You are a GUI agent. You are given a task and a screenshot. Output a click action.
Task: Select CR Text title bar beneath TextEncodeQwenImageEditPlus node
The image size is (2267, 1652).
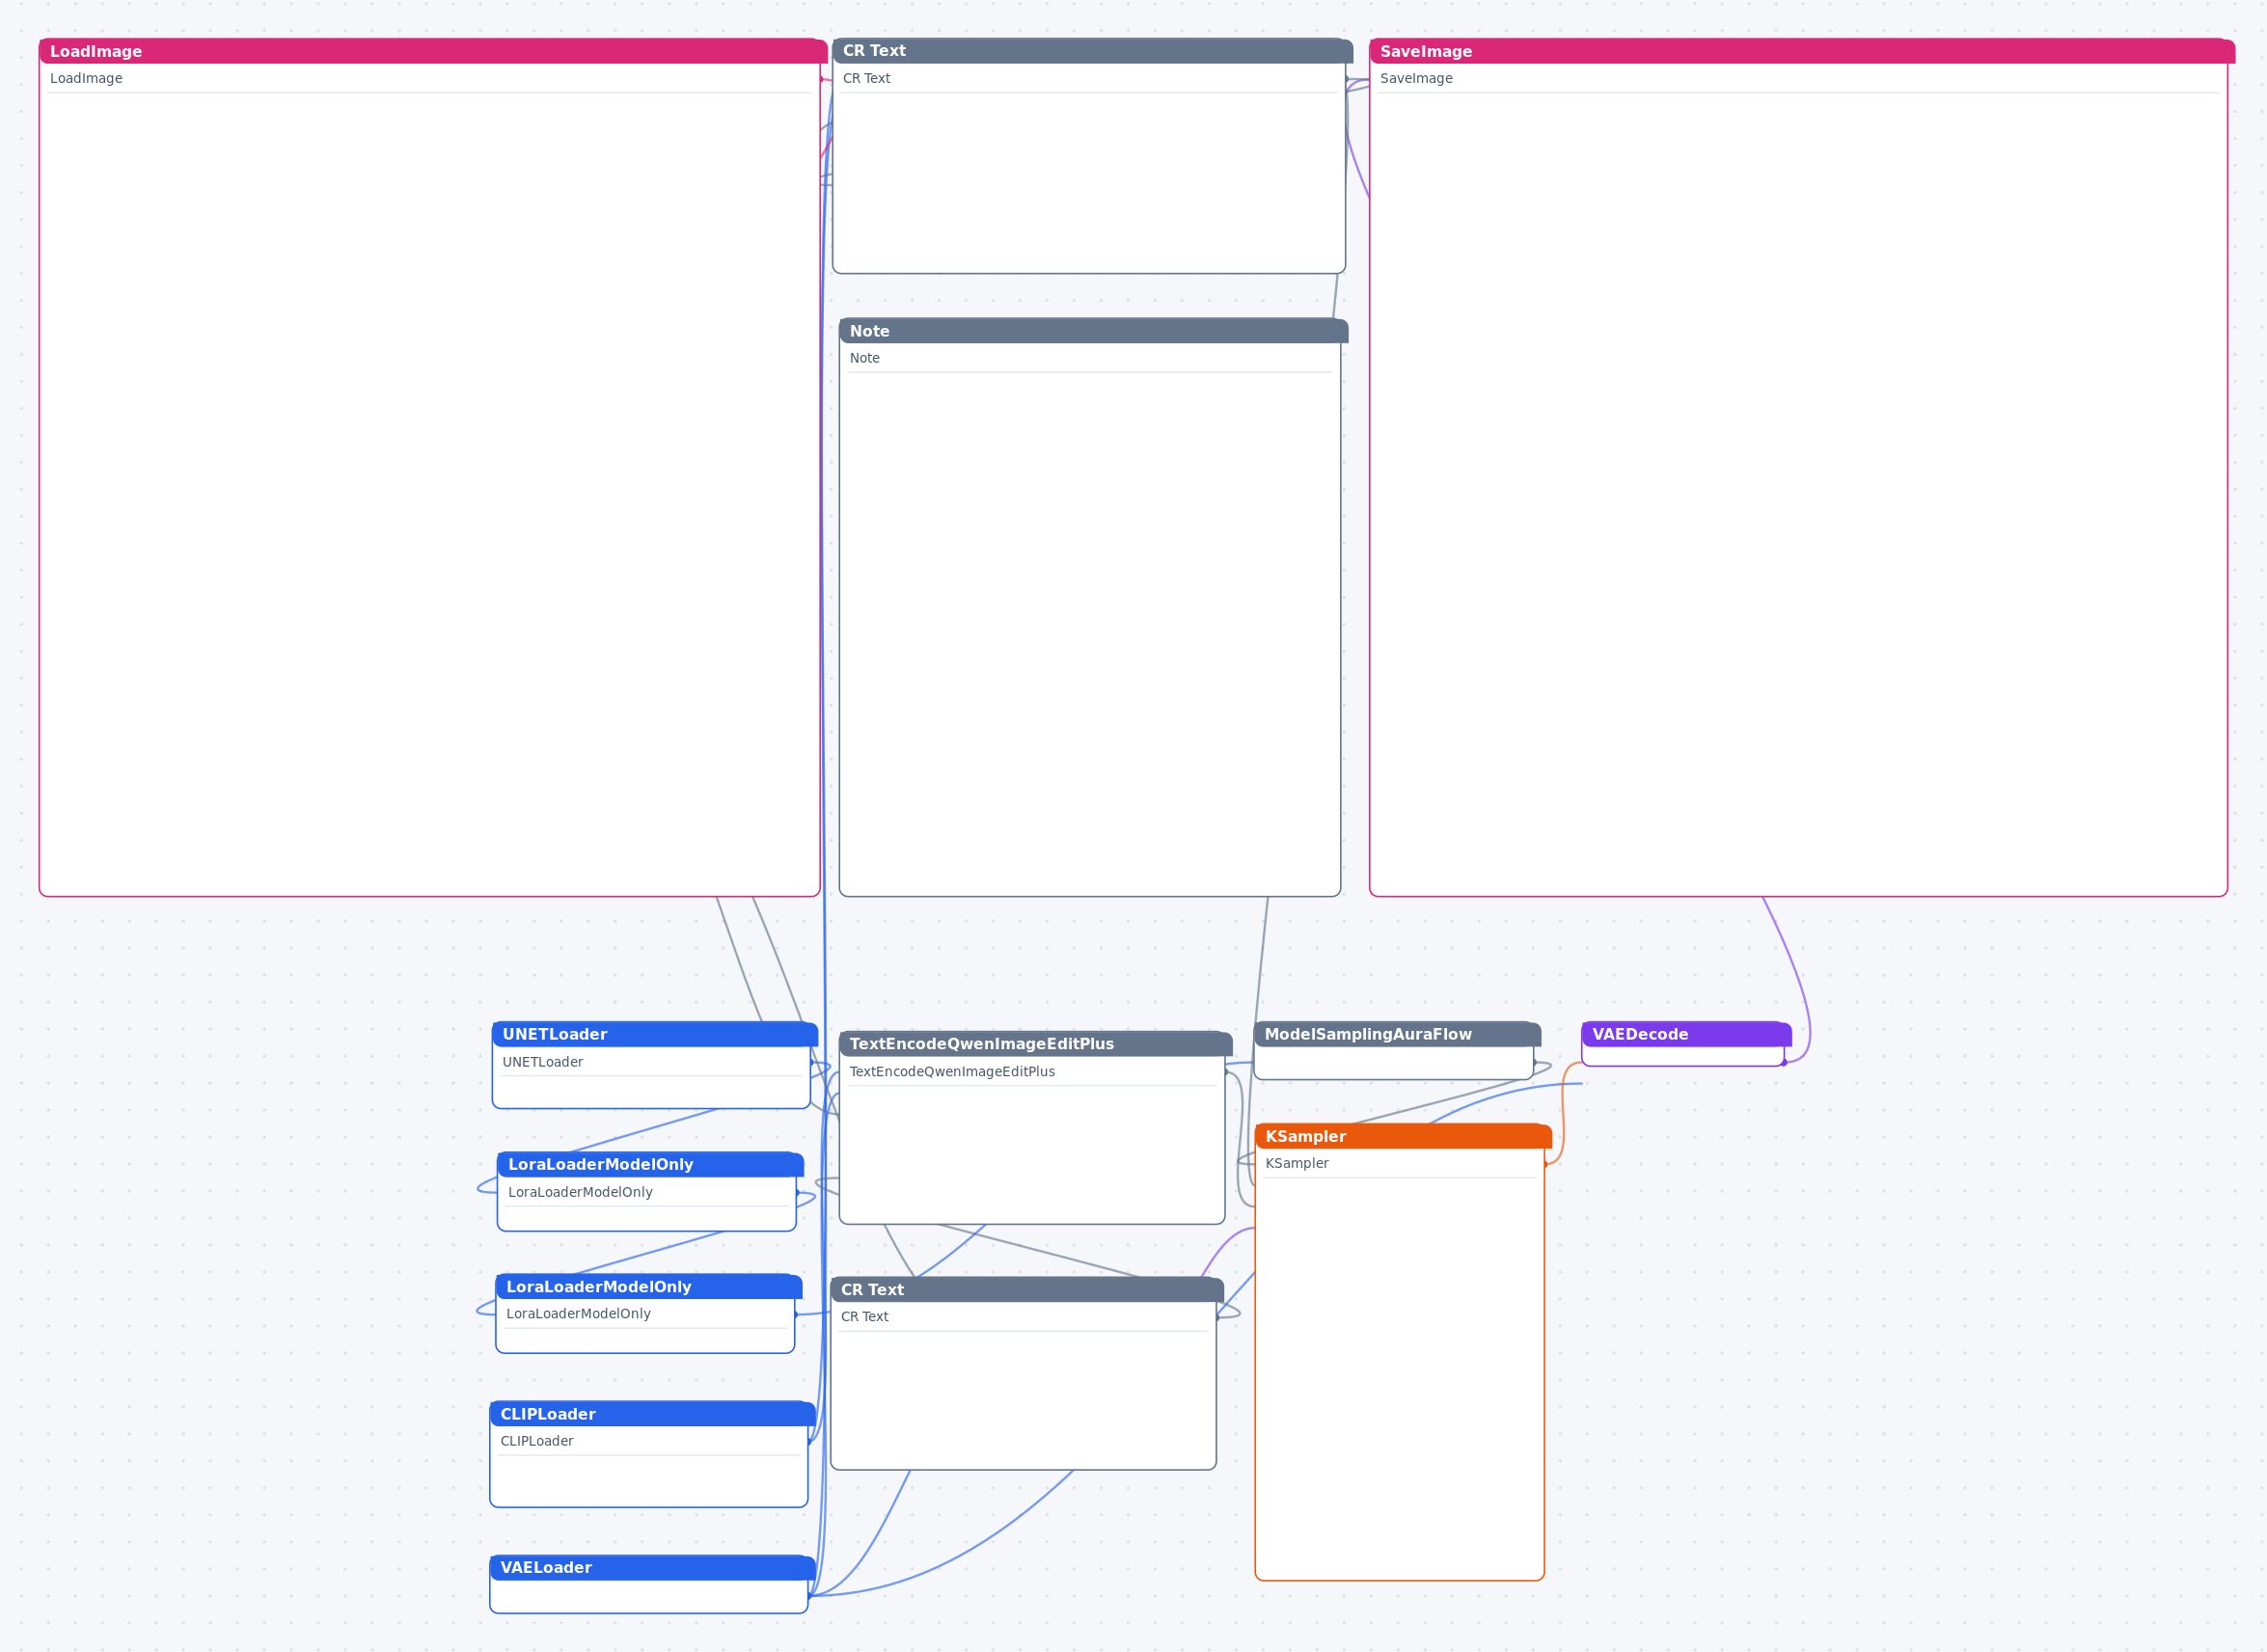coord(1026,1290)
